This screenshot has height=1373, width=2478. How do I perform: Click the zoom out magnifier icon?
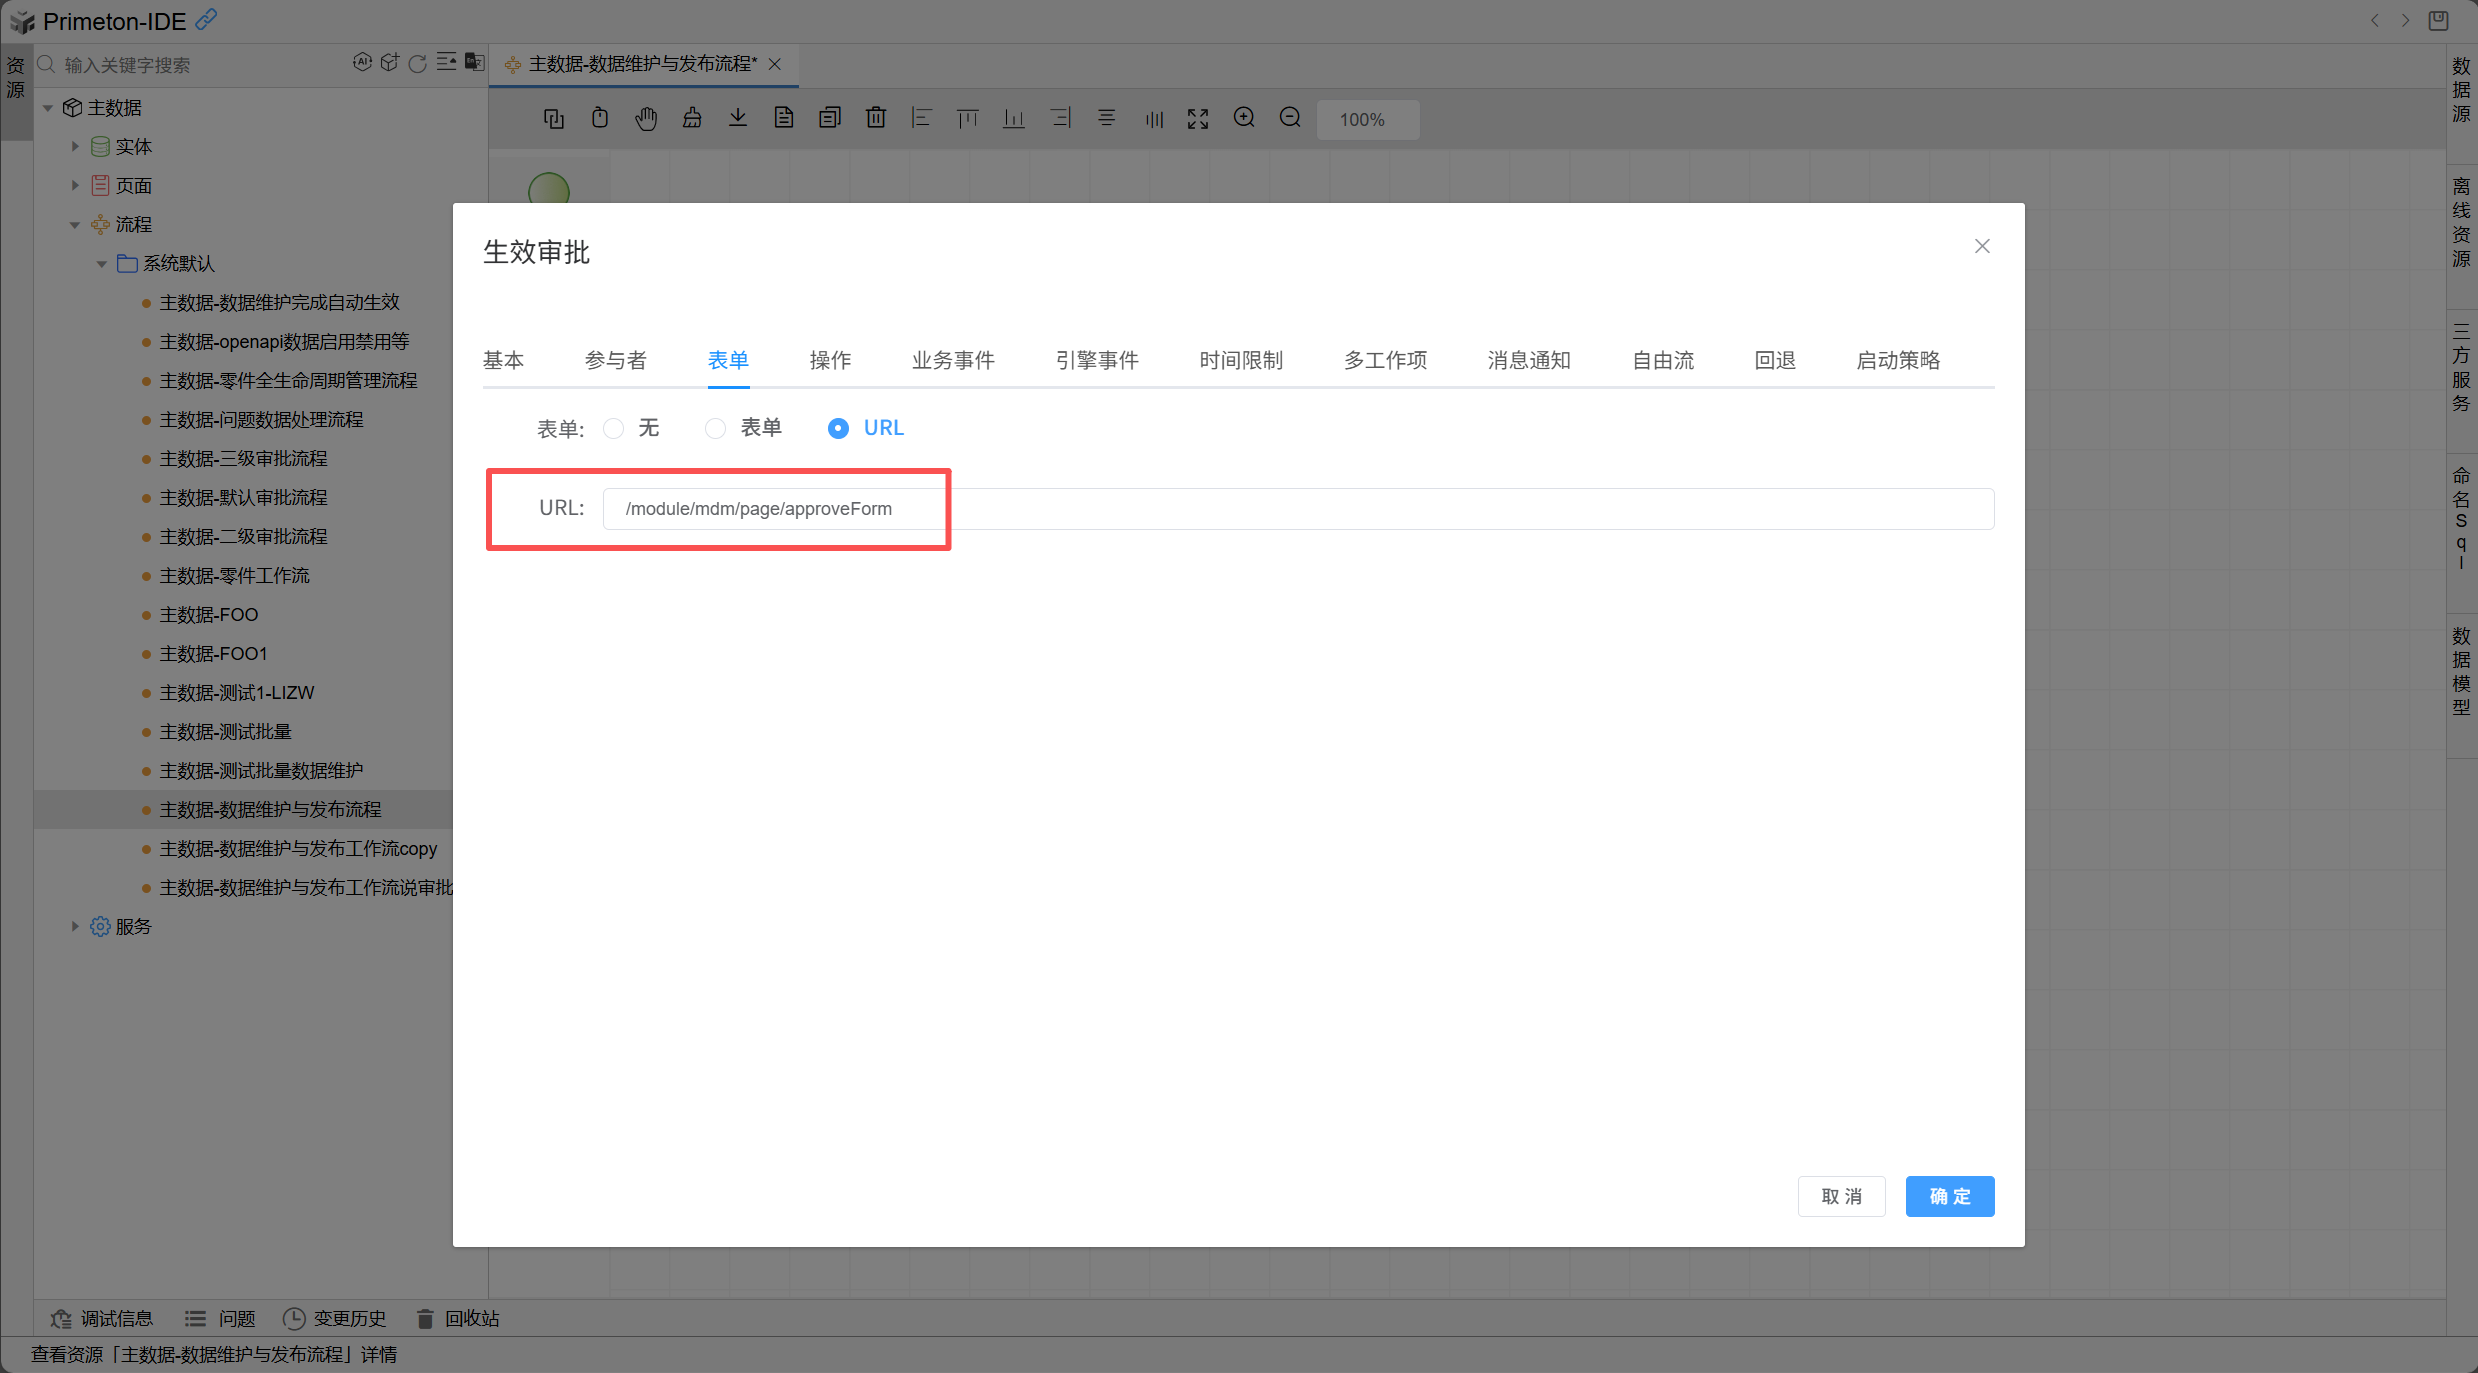(1290, 118)
